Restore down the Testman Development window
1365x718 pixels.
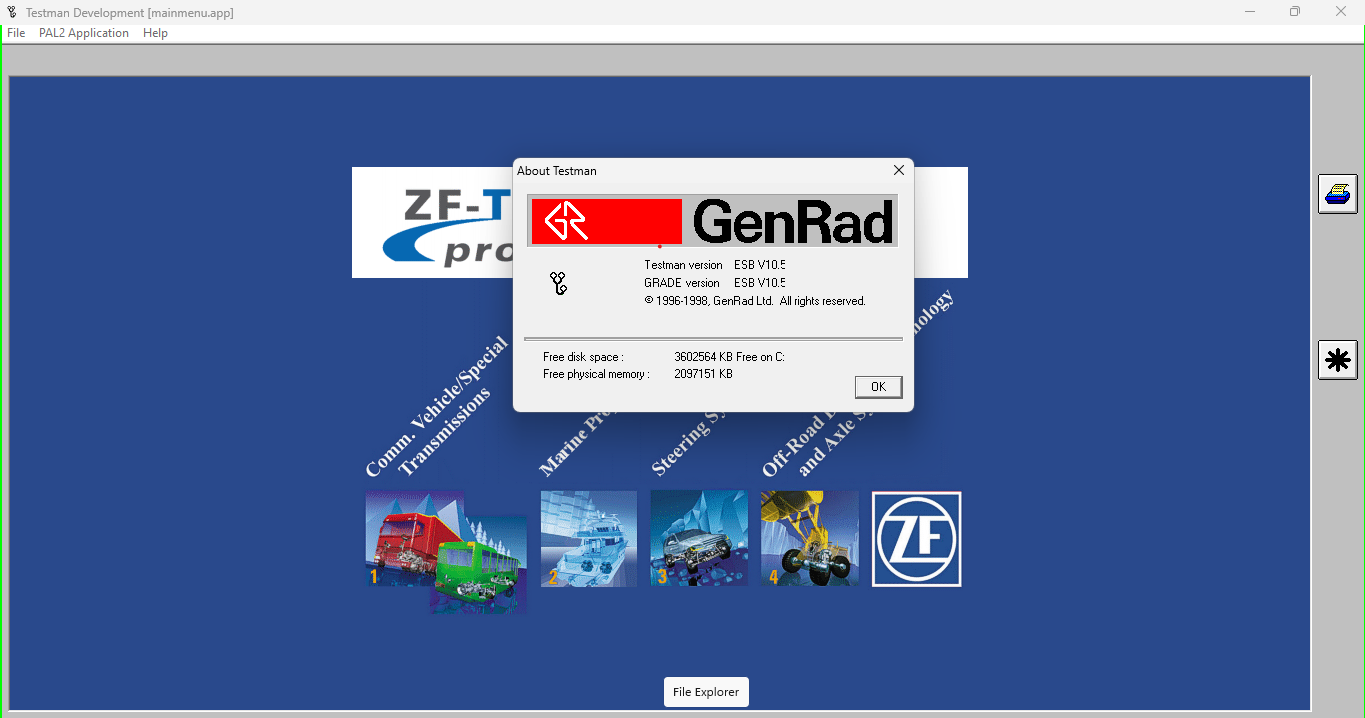click(1295, 12)
